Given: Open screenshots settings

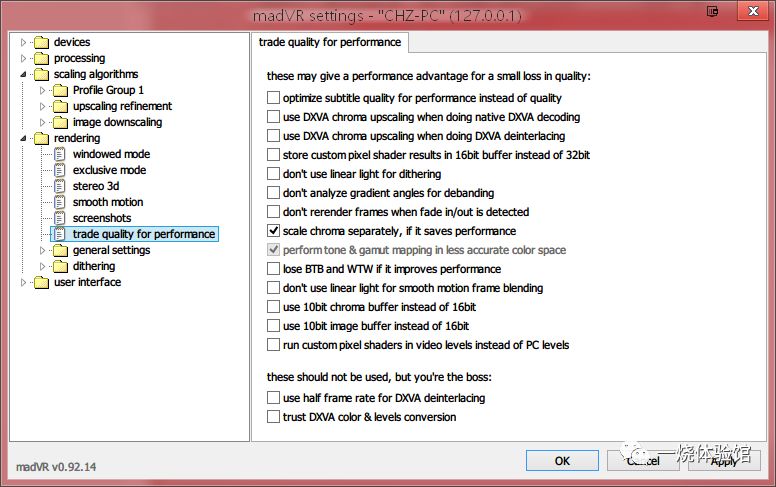Looking at the screenshot, I should 102,218.
